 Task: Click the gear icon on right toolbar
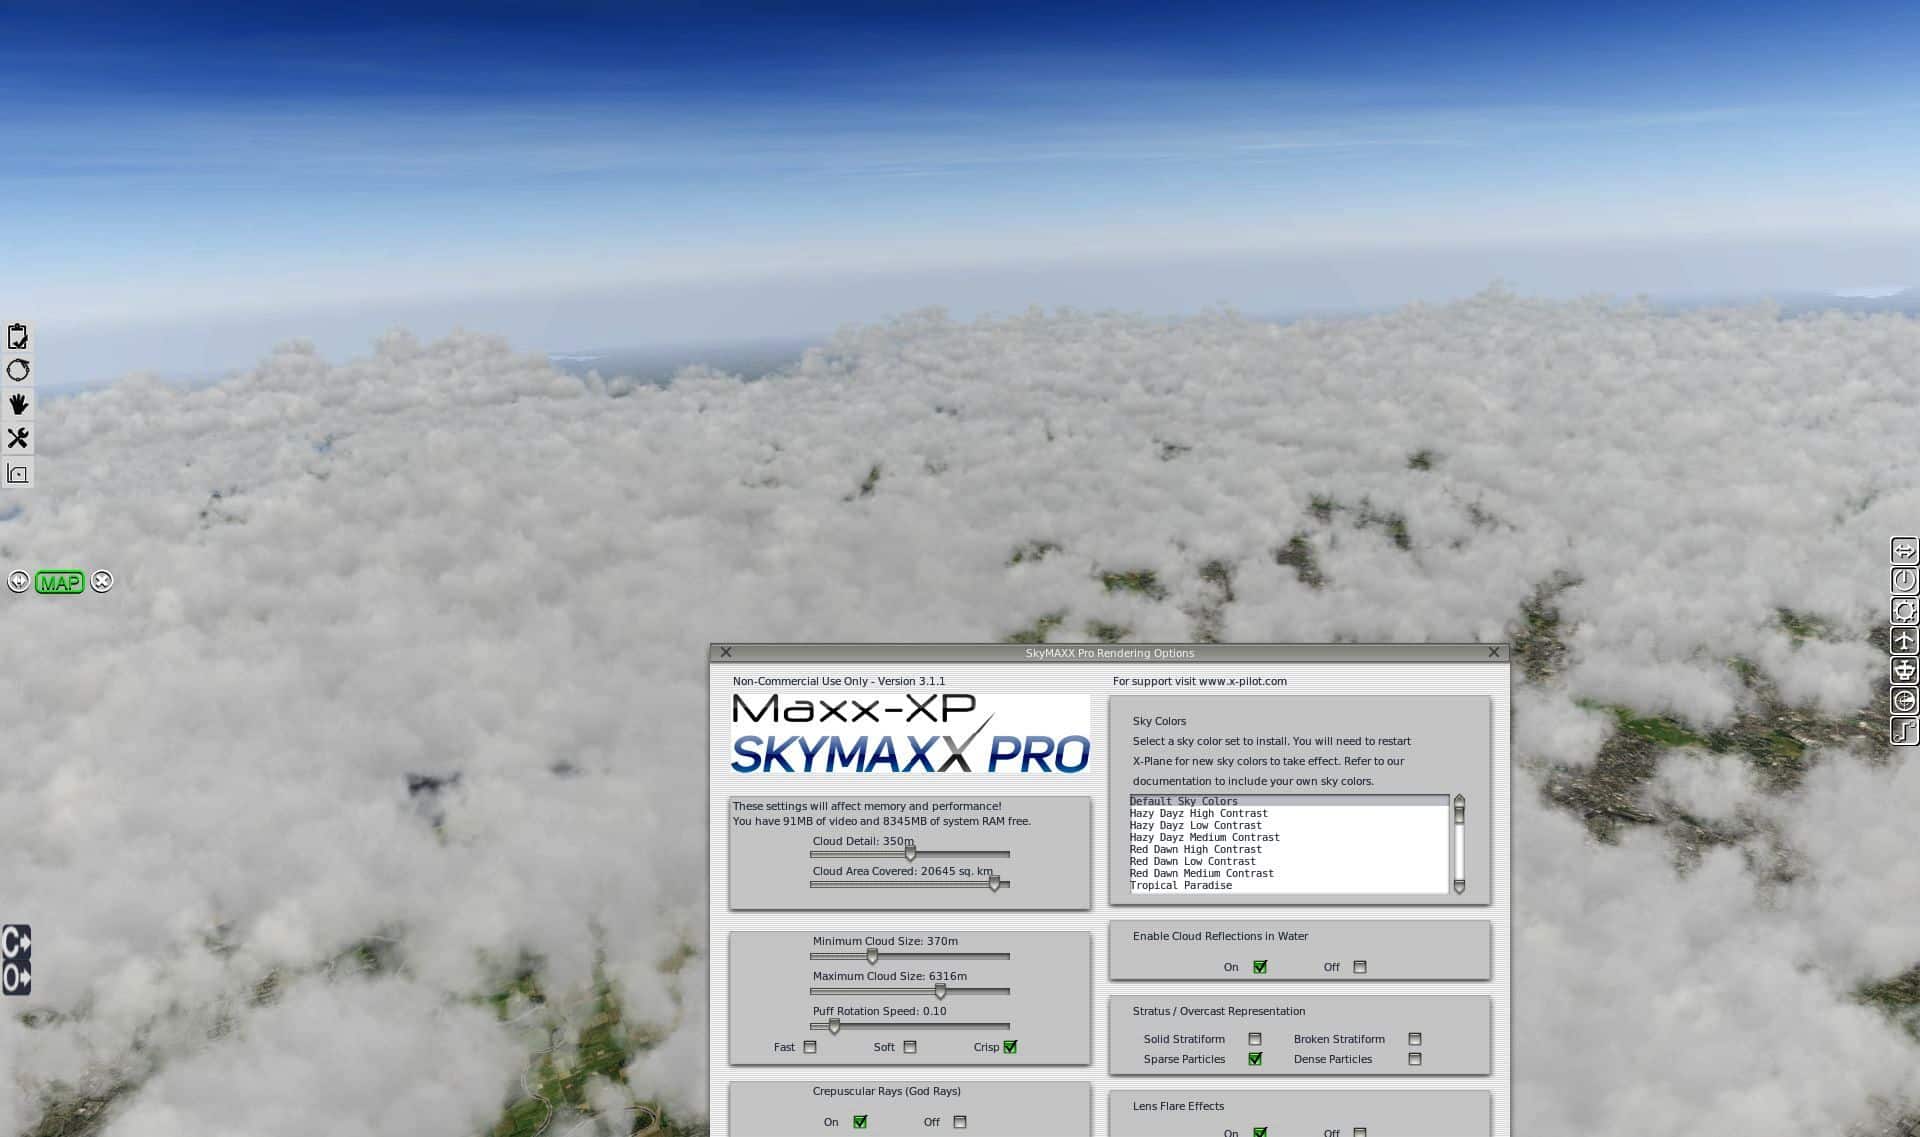pos(1904,611)
